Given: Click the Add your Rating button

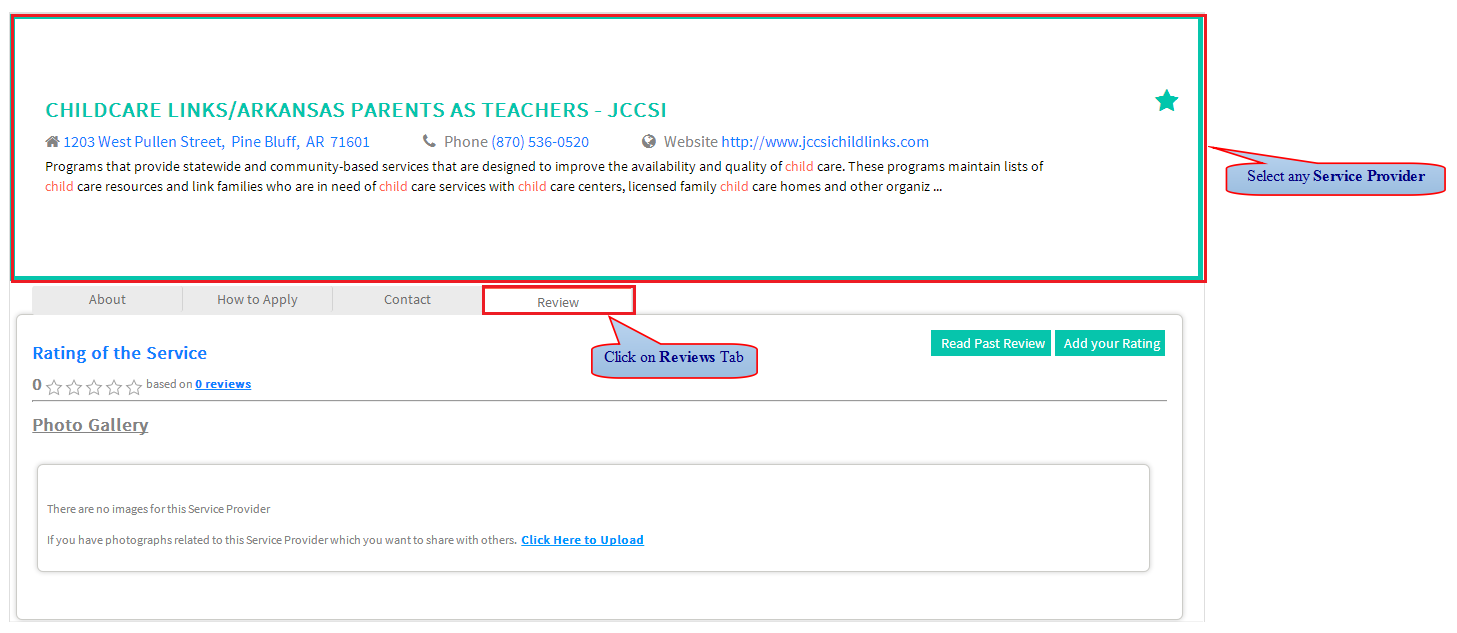Looking at the screenshot, I should (1110, 343).
